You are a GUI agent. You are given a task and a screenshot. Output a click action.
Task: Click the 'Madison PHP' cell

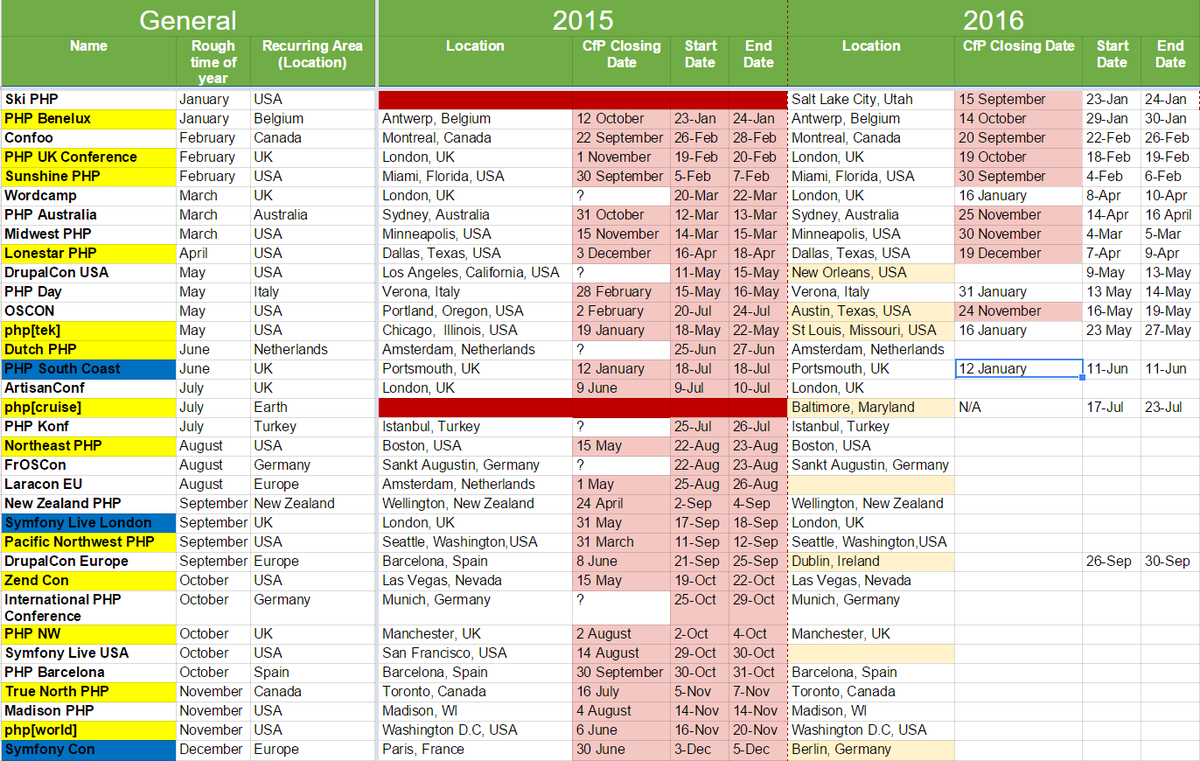[x=89, y=710]
